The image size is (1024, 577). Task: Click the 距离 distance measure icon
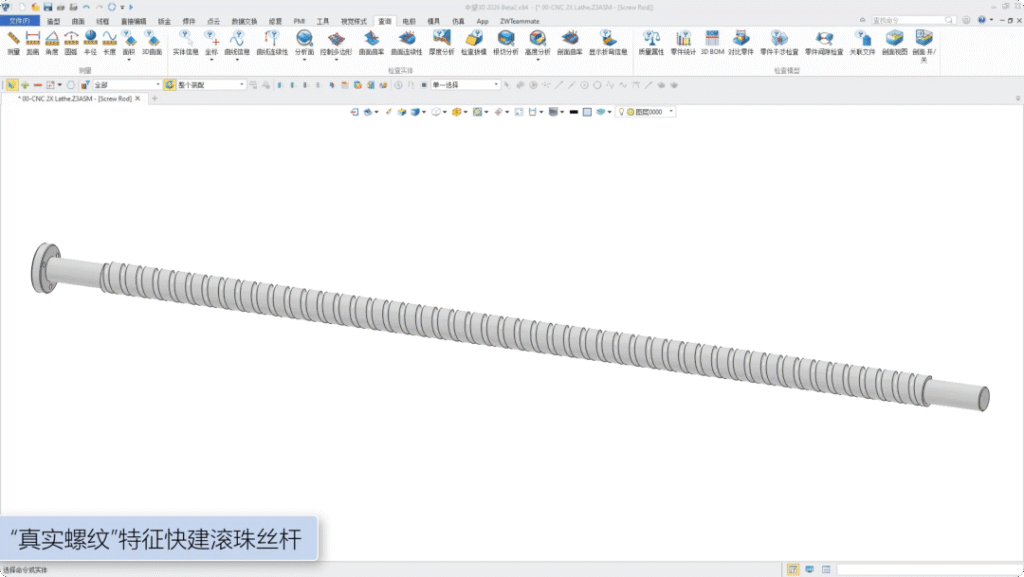click(x=32, y=41)
